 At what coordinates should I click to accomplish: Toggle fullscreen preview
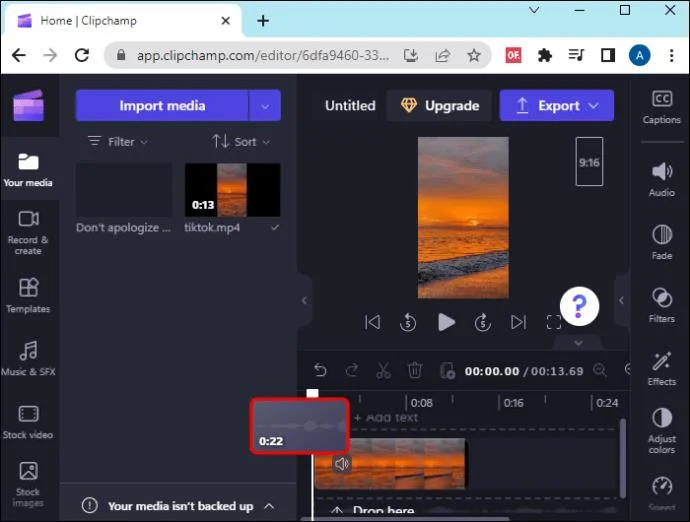click(x=554, y=322)
